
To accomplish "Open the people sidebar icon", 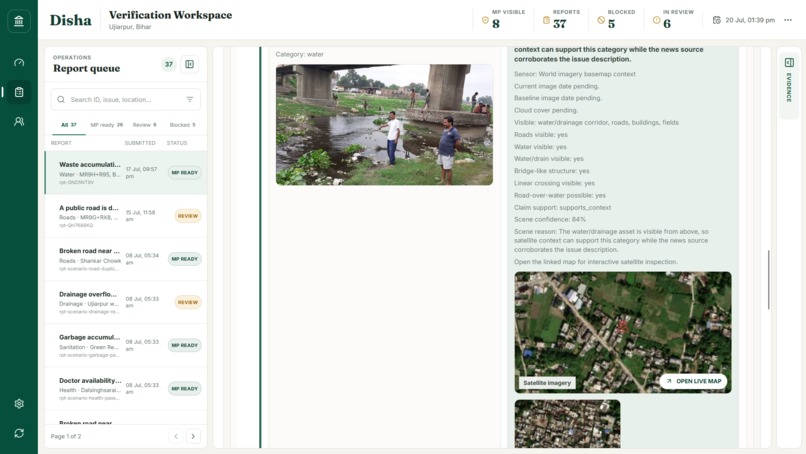I will (x=19, y=121).
